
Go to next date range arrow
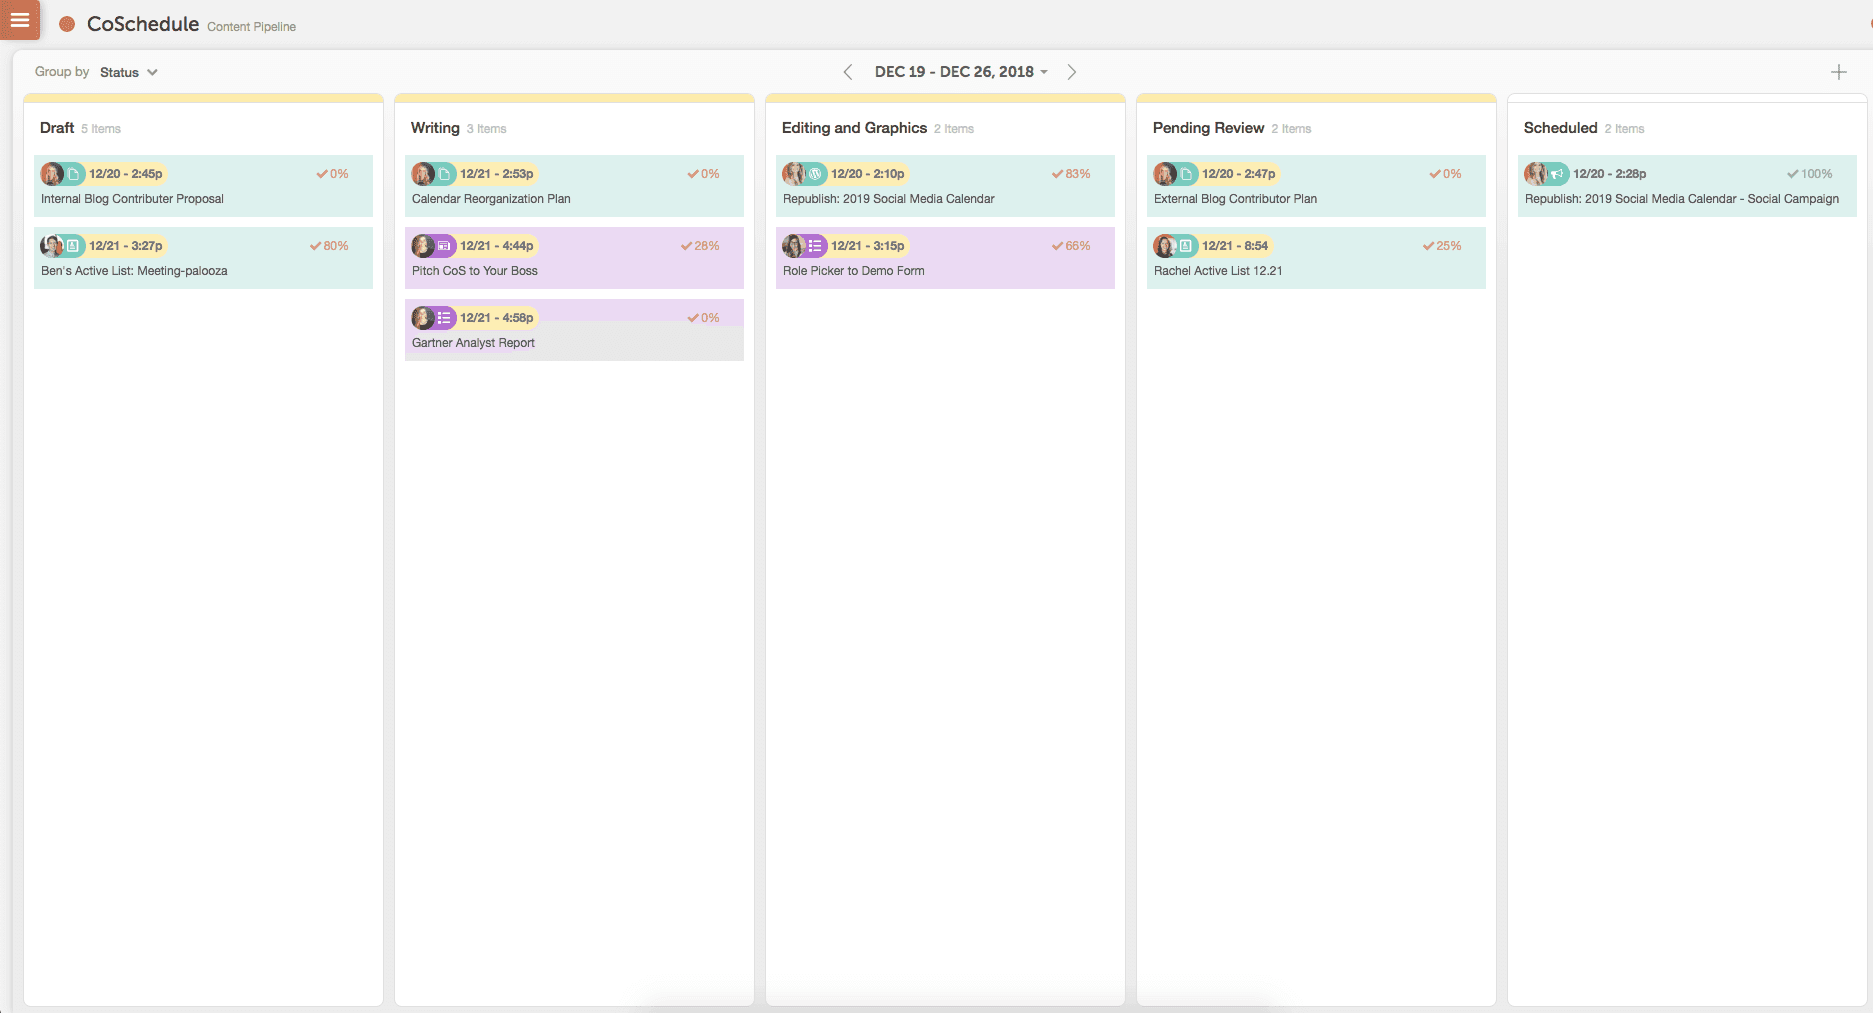click(1072, 72)
